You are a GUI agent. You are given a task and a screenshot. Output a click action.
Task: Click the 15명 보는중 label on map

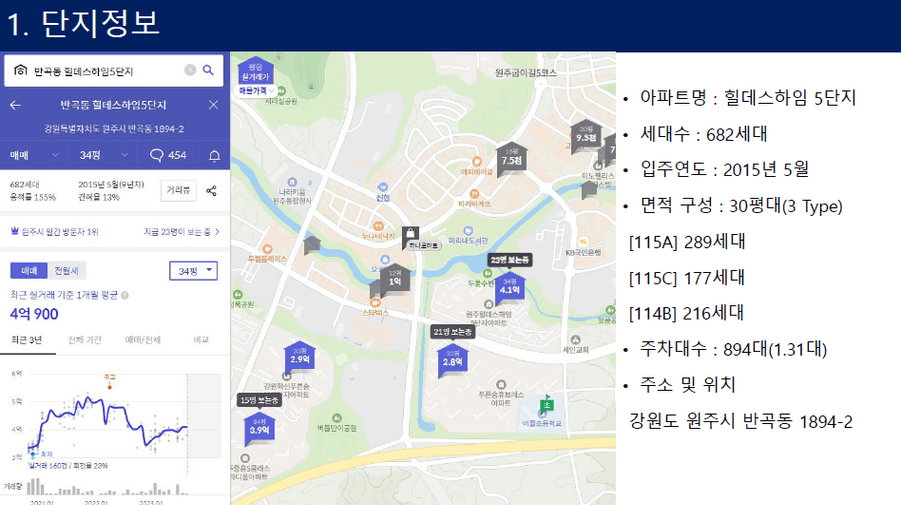tap(259, 400)
